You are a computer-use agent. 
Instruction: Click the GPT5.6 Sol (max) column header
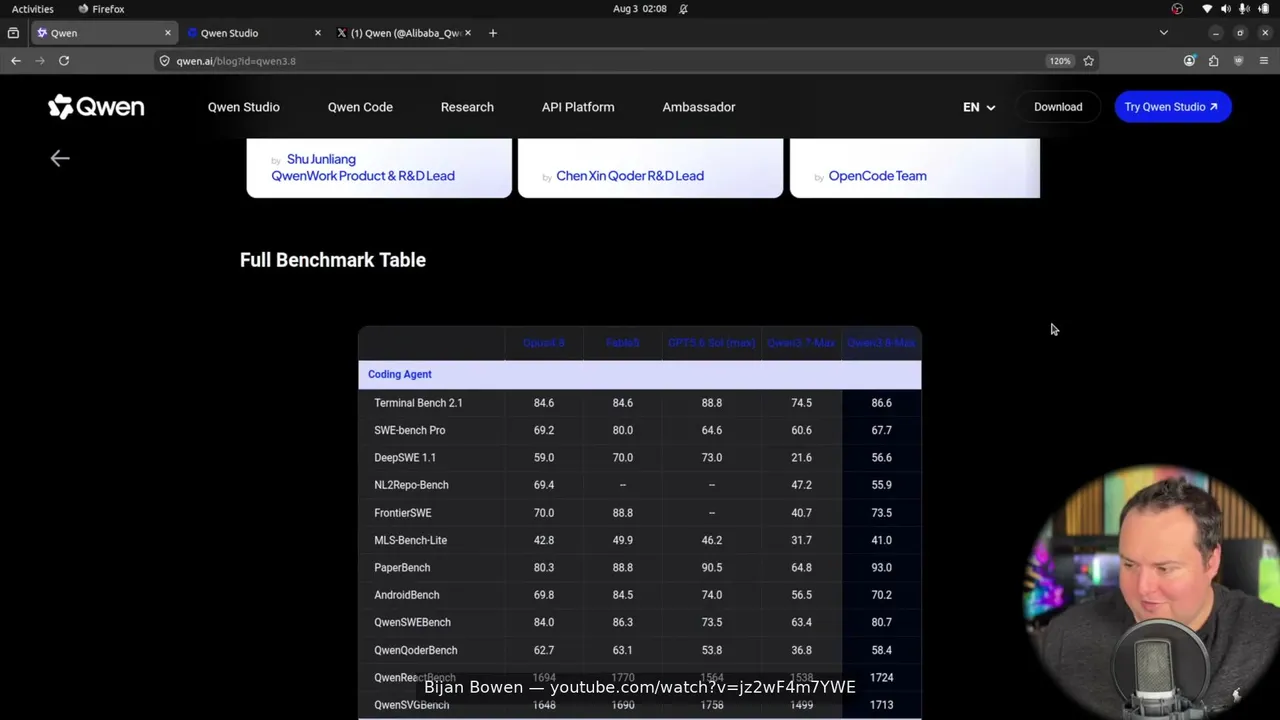point(711,343)
